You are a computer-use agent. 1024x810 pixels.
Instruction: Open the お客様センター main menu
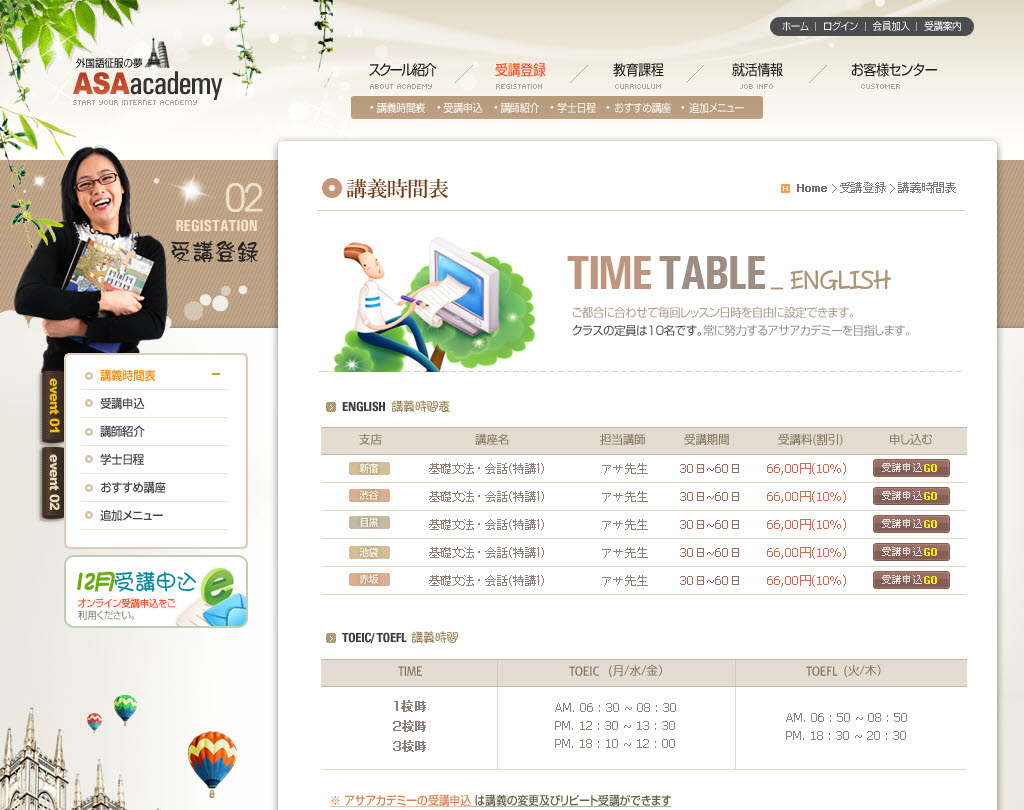point(894,71)
